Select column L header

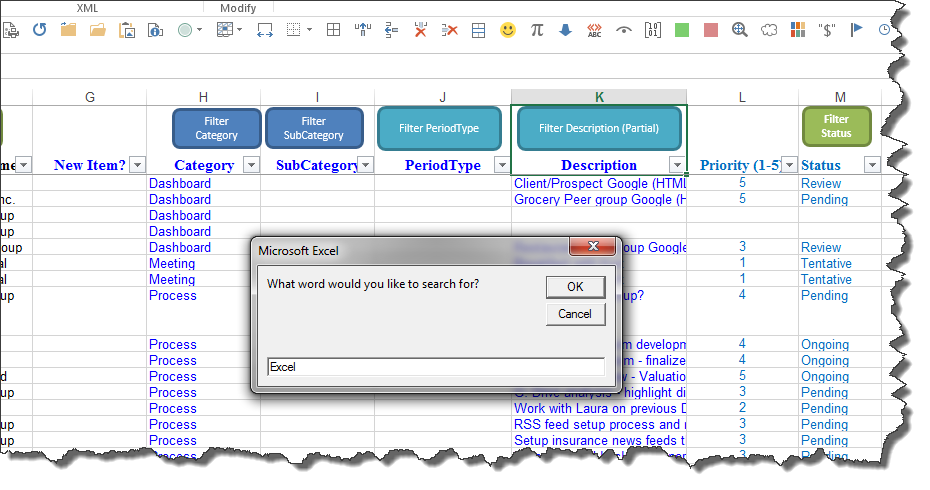742,97
